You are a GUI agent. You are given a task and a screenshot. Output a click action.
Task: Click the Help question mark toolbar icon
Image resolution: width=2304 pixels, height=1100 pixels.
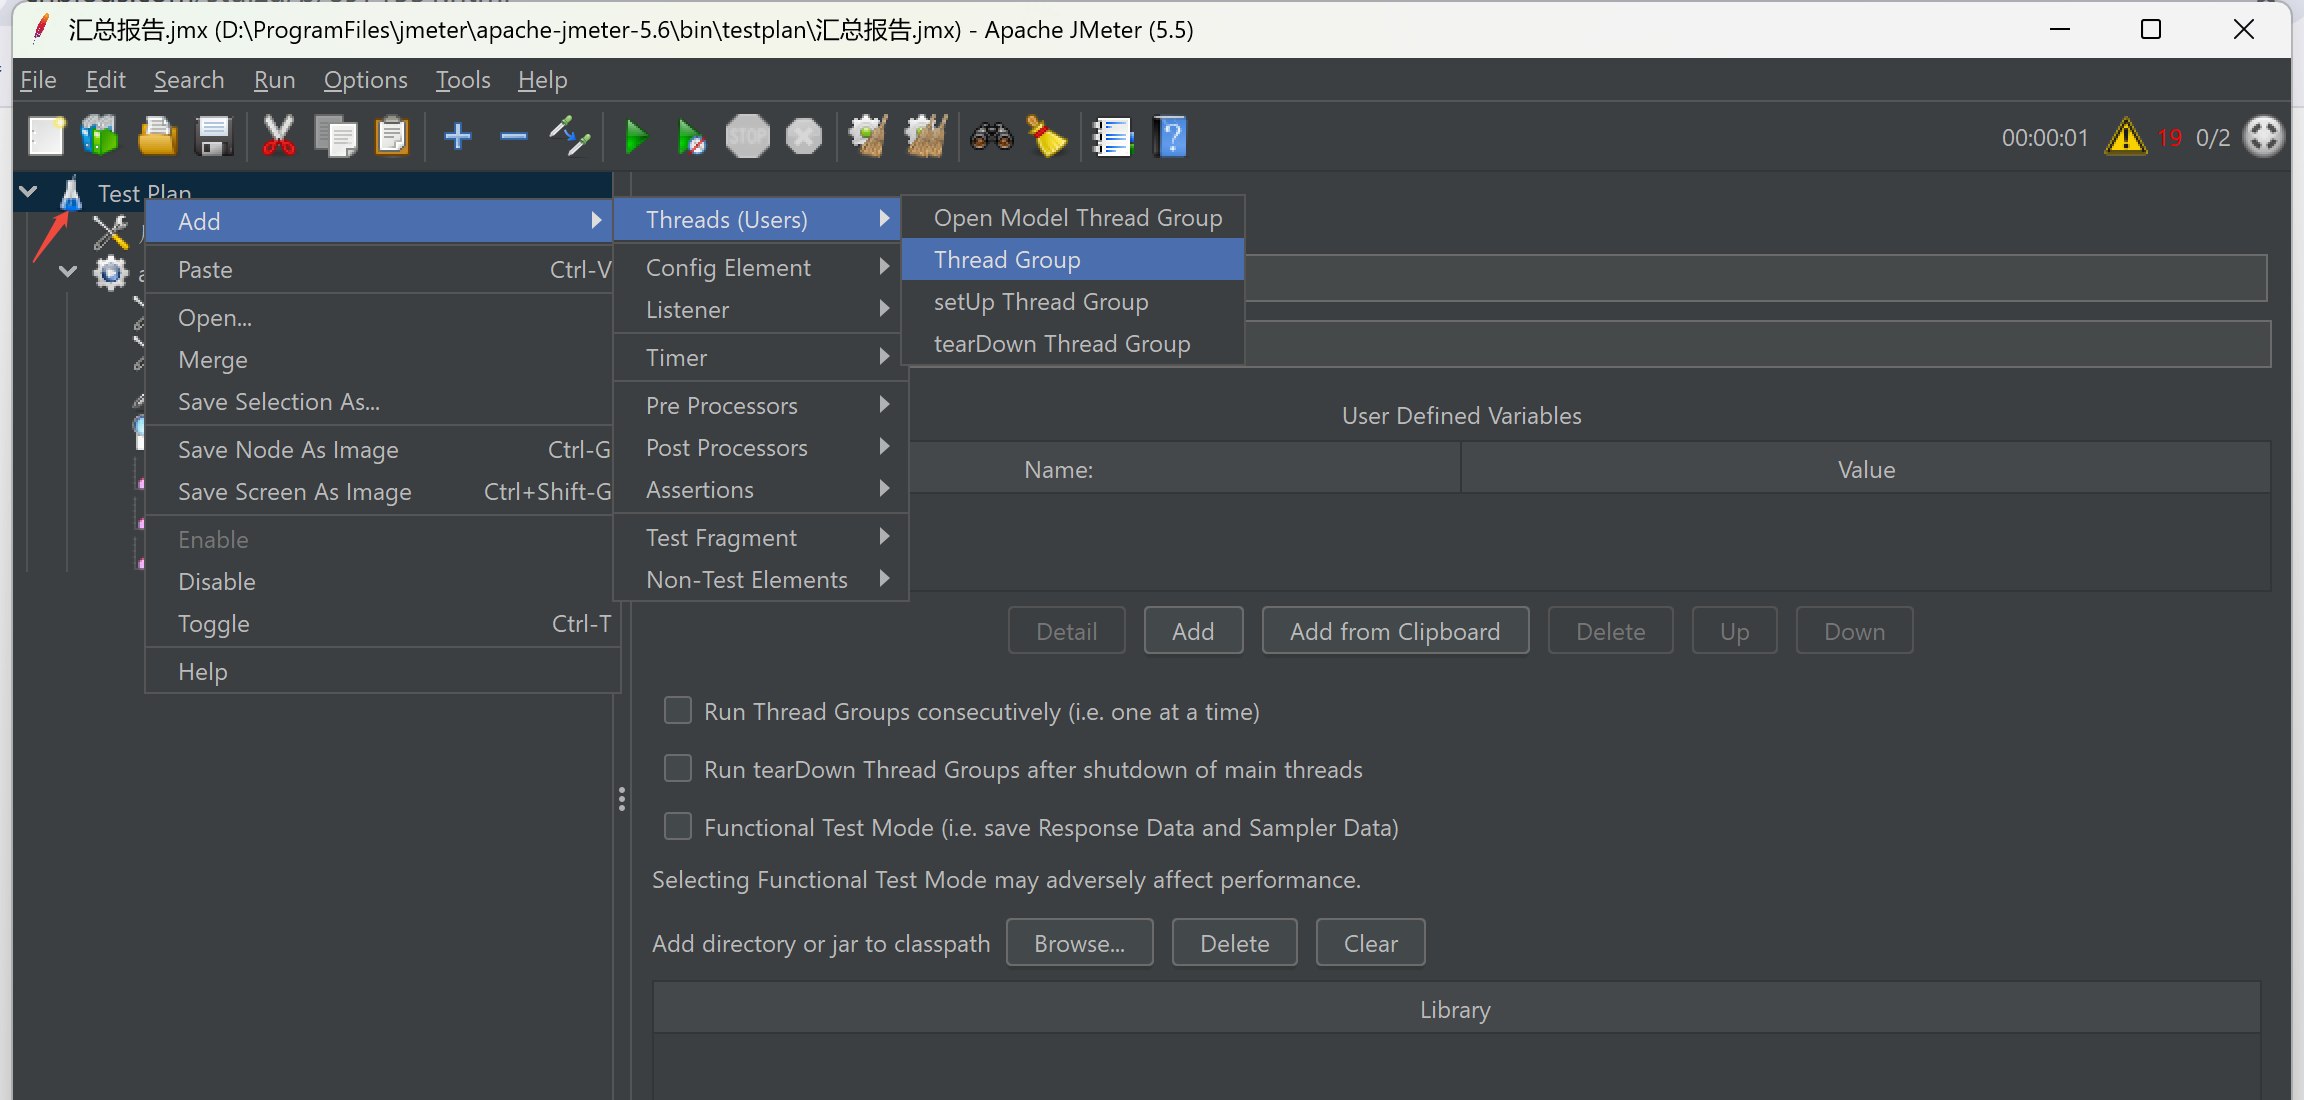click(1170, 137)
